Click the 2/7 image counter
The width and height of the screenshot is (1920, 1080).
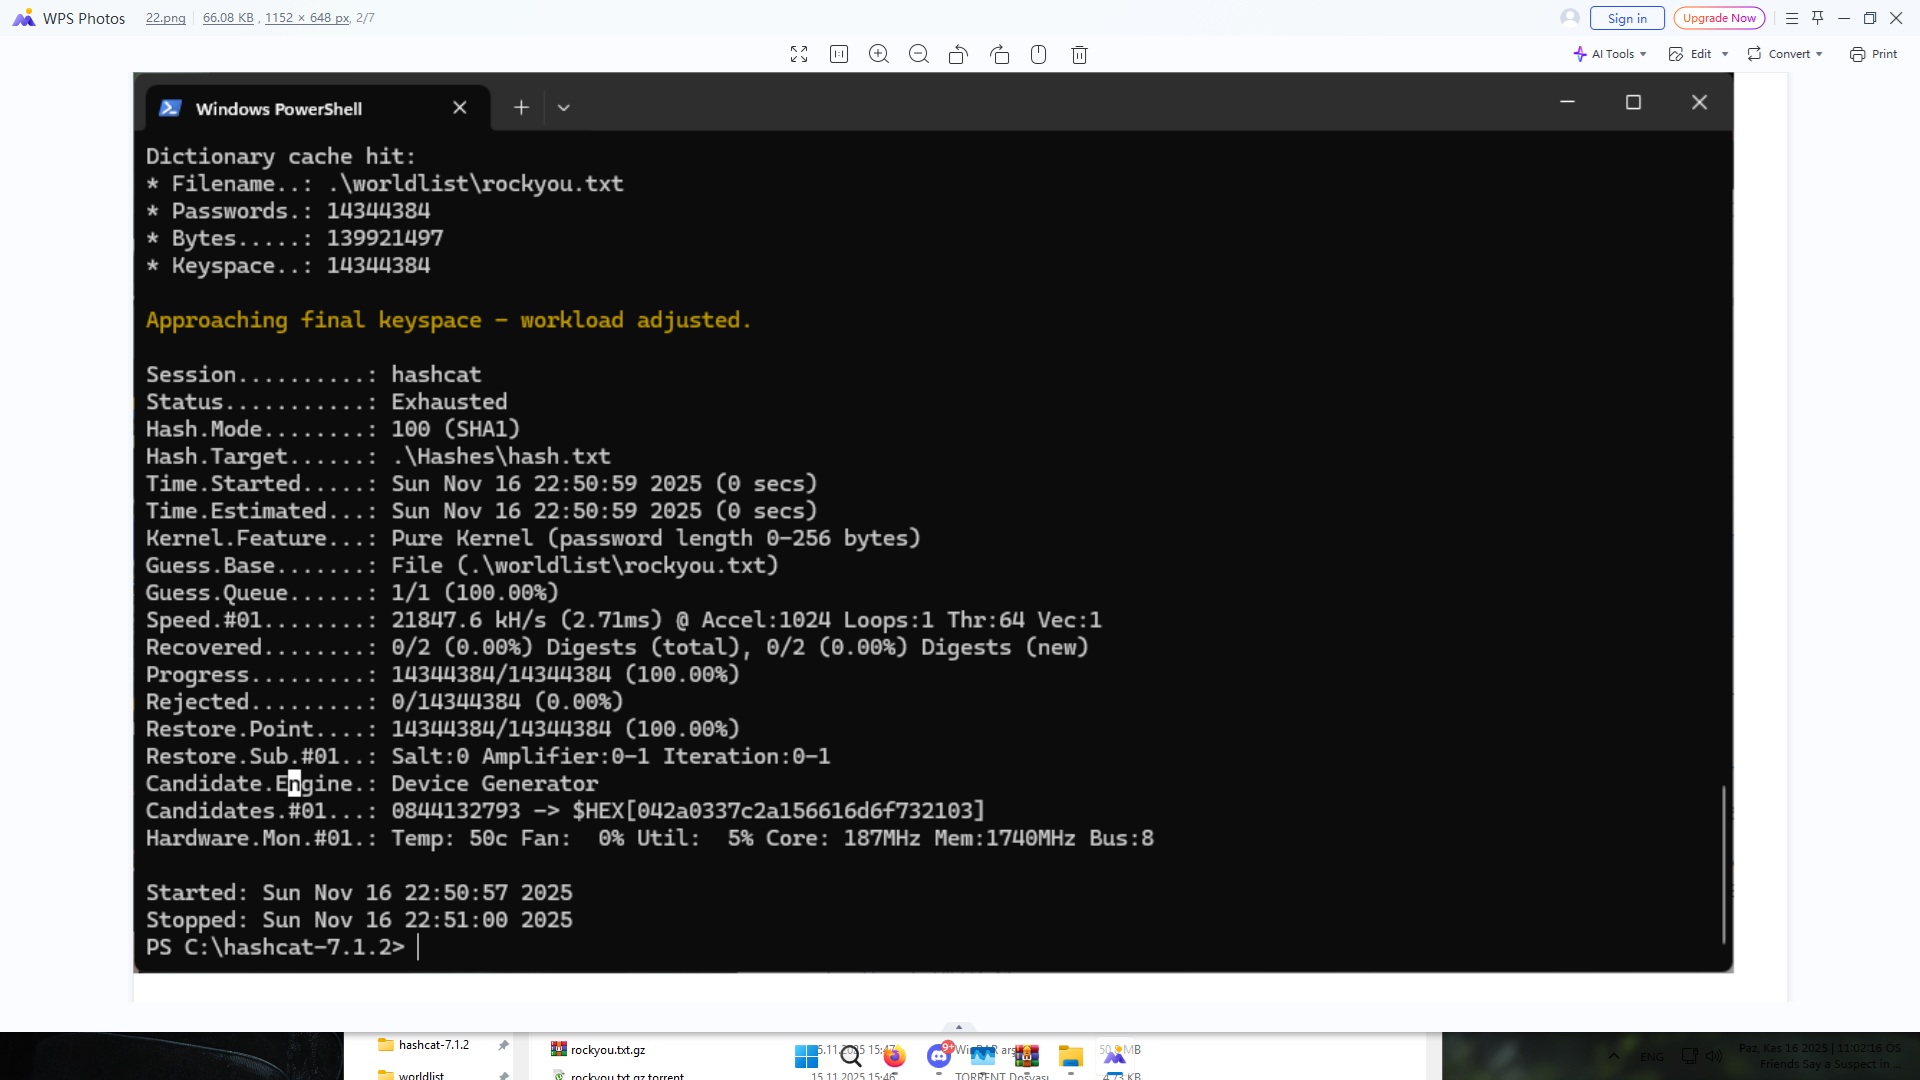coord(365,18)
